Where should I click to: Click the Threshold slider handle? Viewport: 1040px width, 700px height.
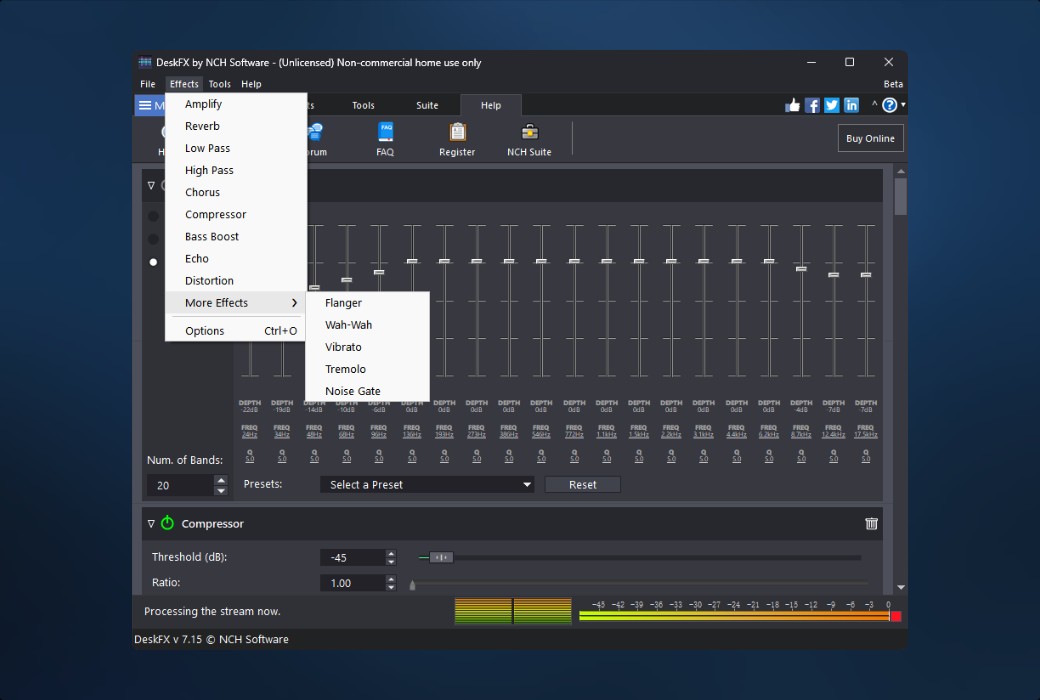pos(441,557)
